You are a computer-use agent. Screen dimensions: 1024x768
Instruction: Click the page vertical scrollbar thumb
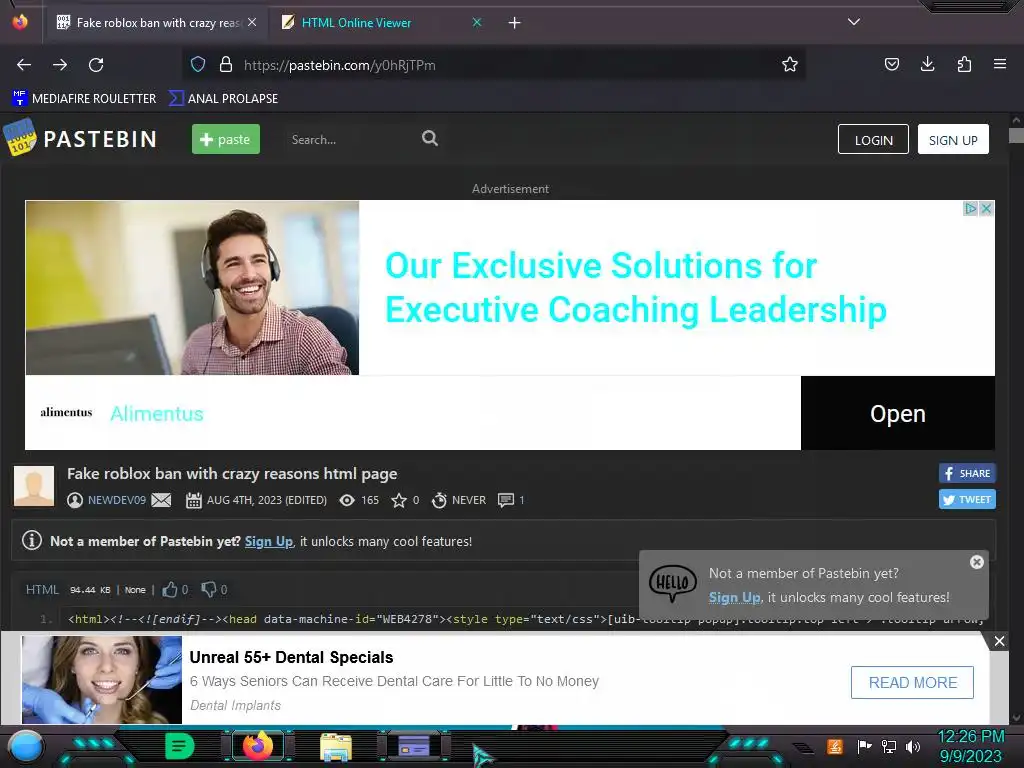1016,135
